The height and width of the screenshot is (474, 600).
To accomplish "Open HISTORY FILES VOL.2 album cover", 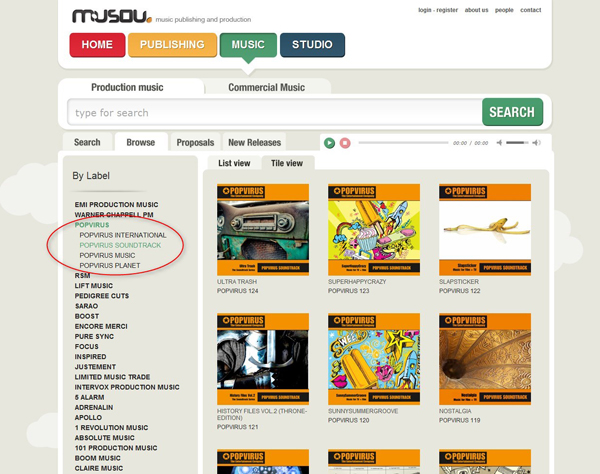I will coord(263,359).
